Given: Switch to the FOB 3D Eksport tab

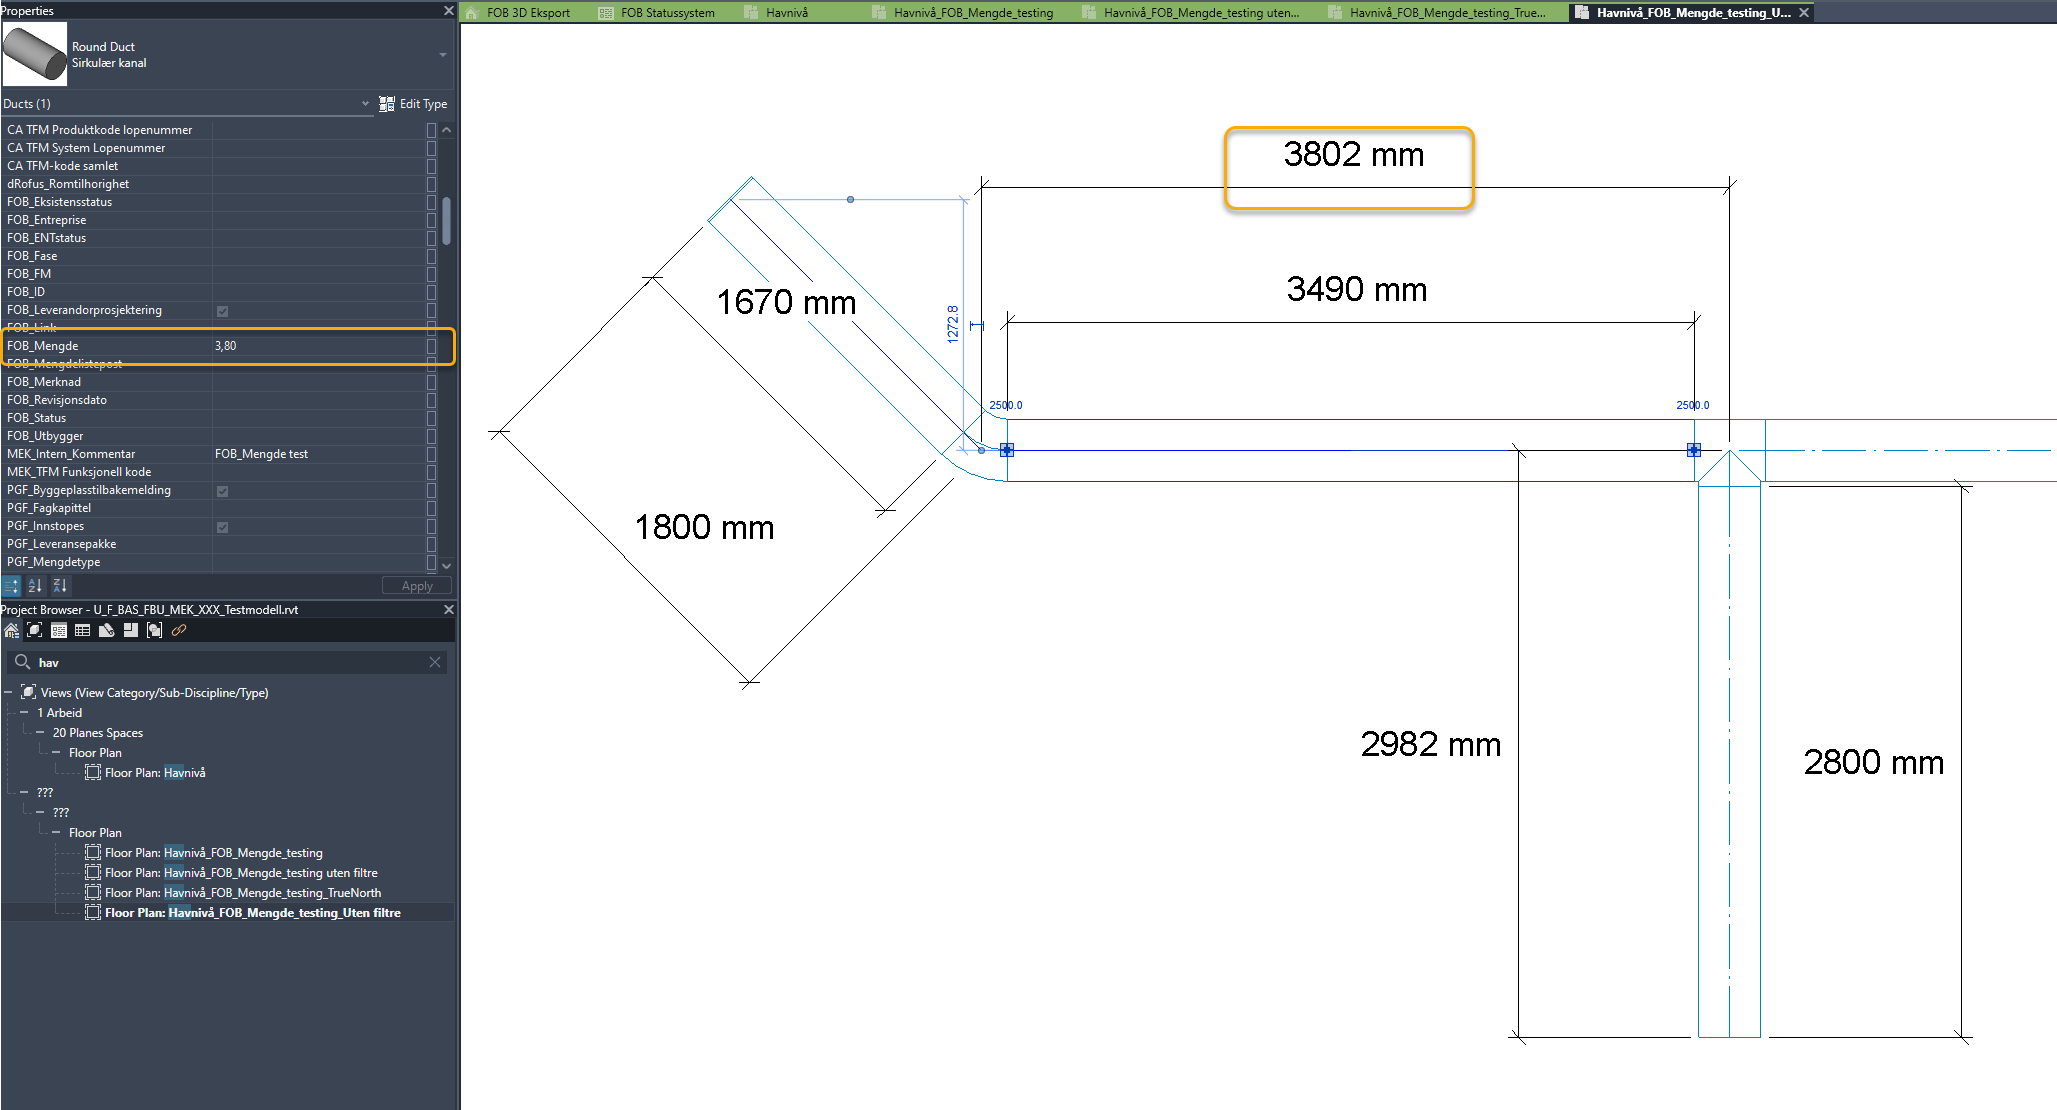Looking at the screenshot, I should pos(527,13).
